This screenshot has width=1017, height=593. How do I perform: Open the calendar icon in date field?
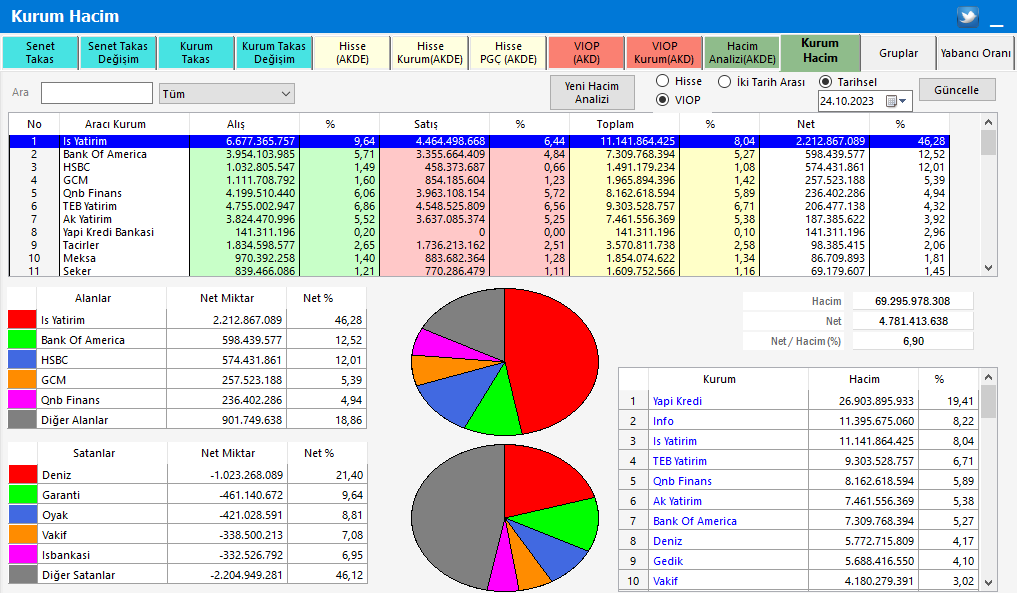[891, 101]
